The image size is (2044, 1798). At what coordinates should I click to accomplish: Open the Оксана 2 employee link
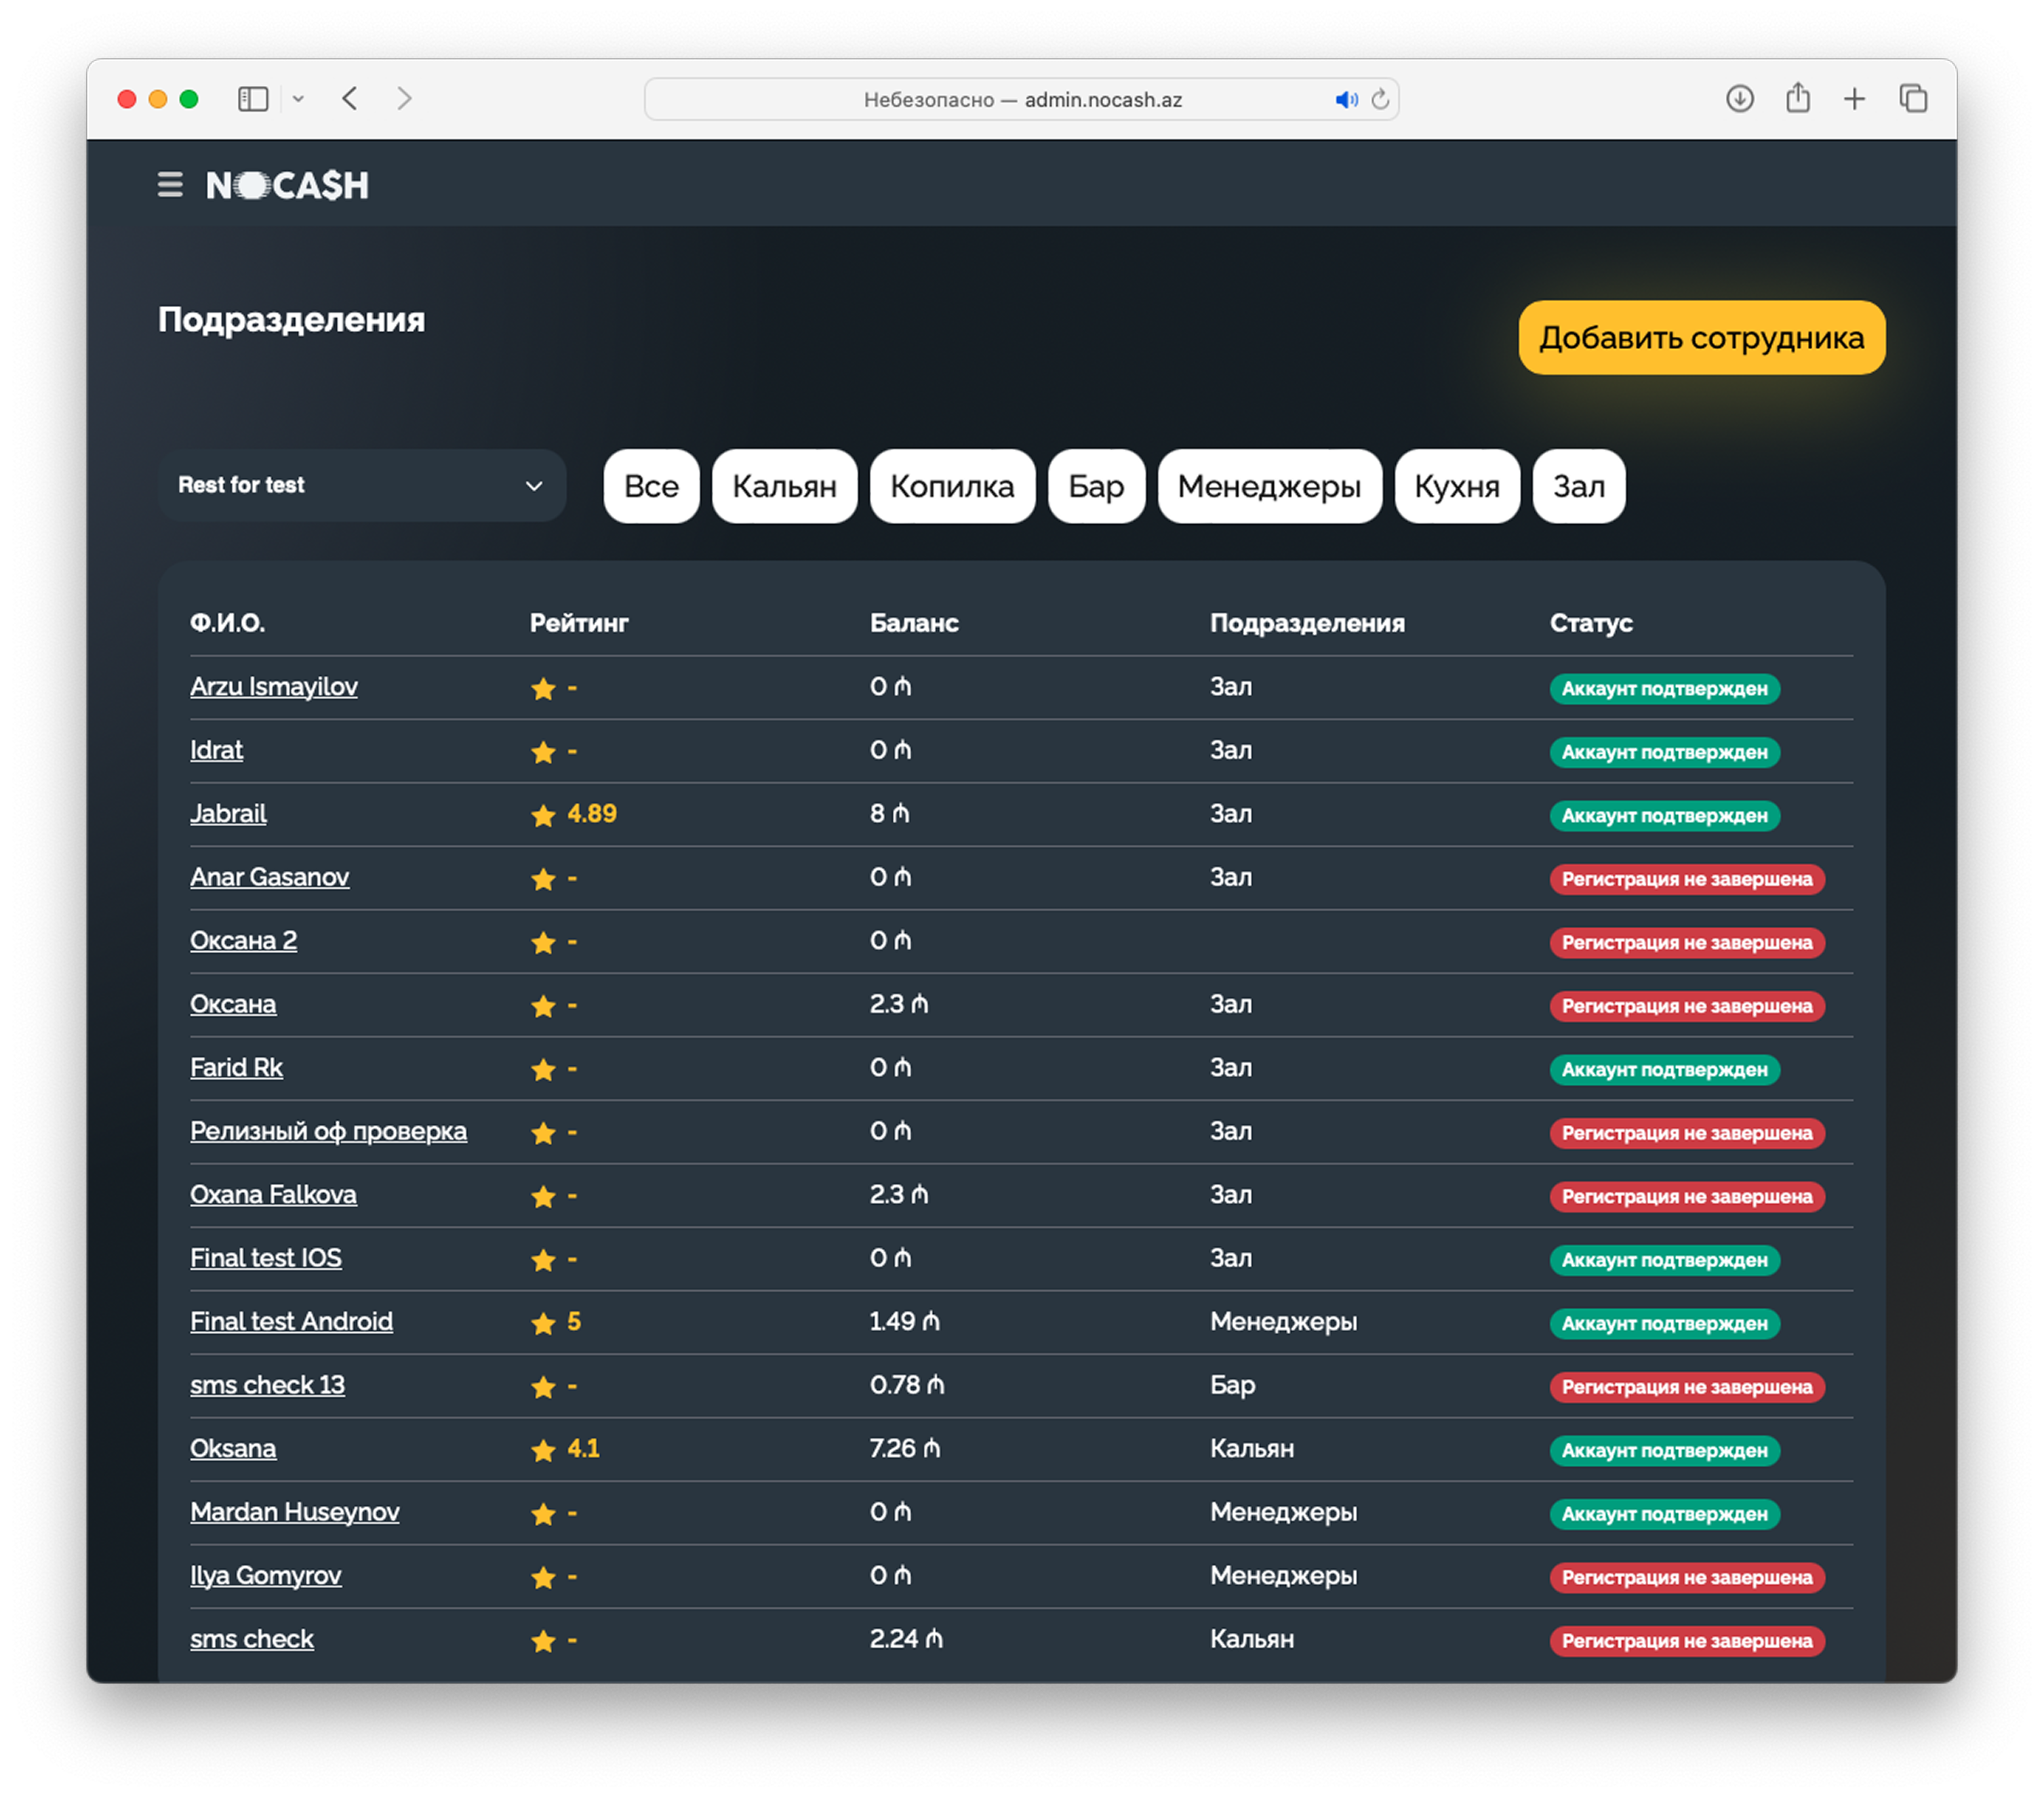tap(243, 941)
